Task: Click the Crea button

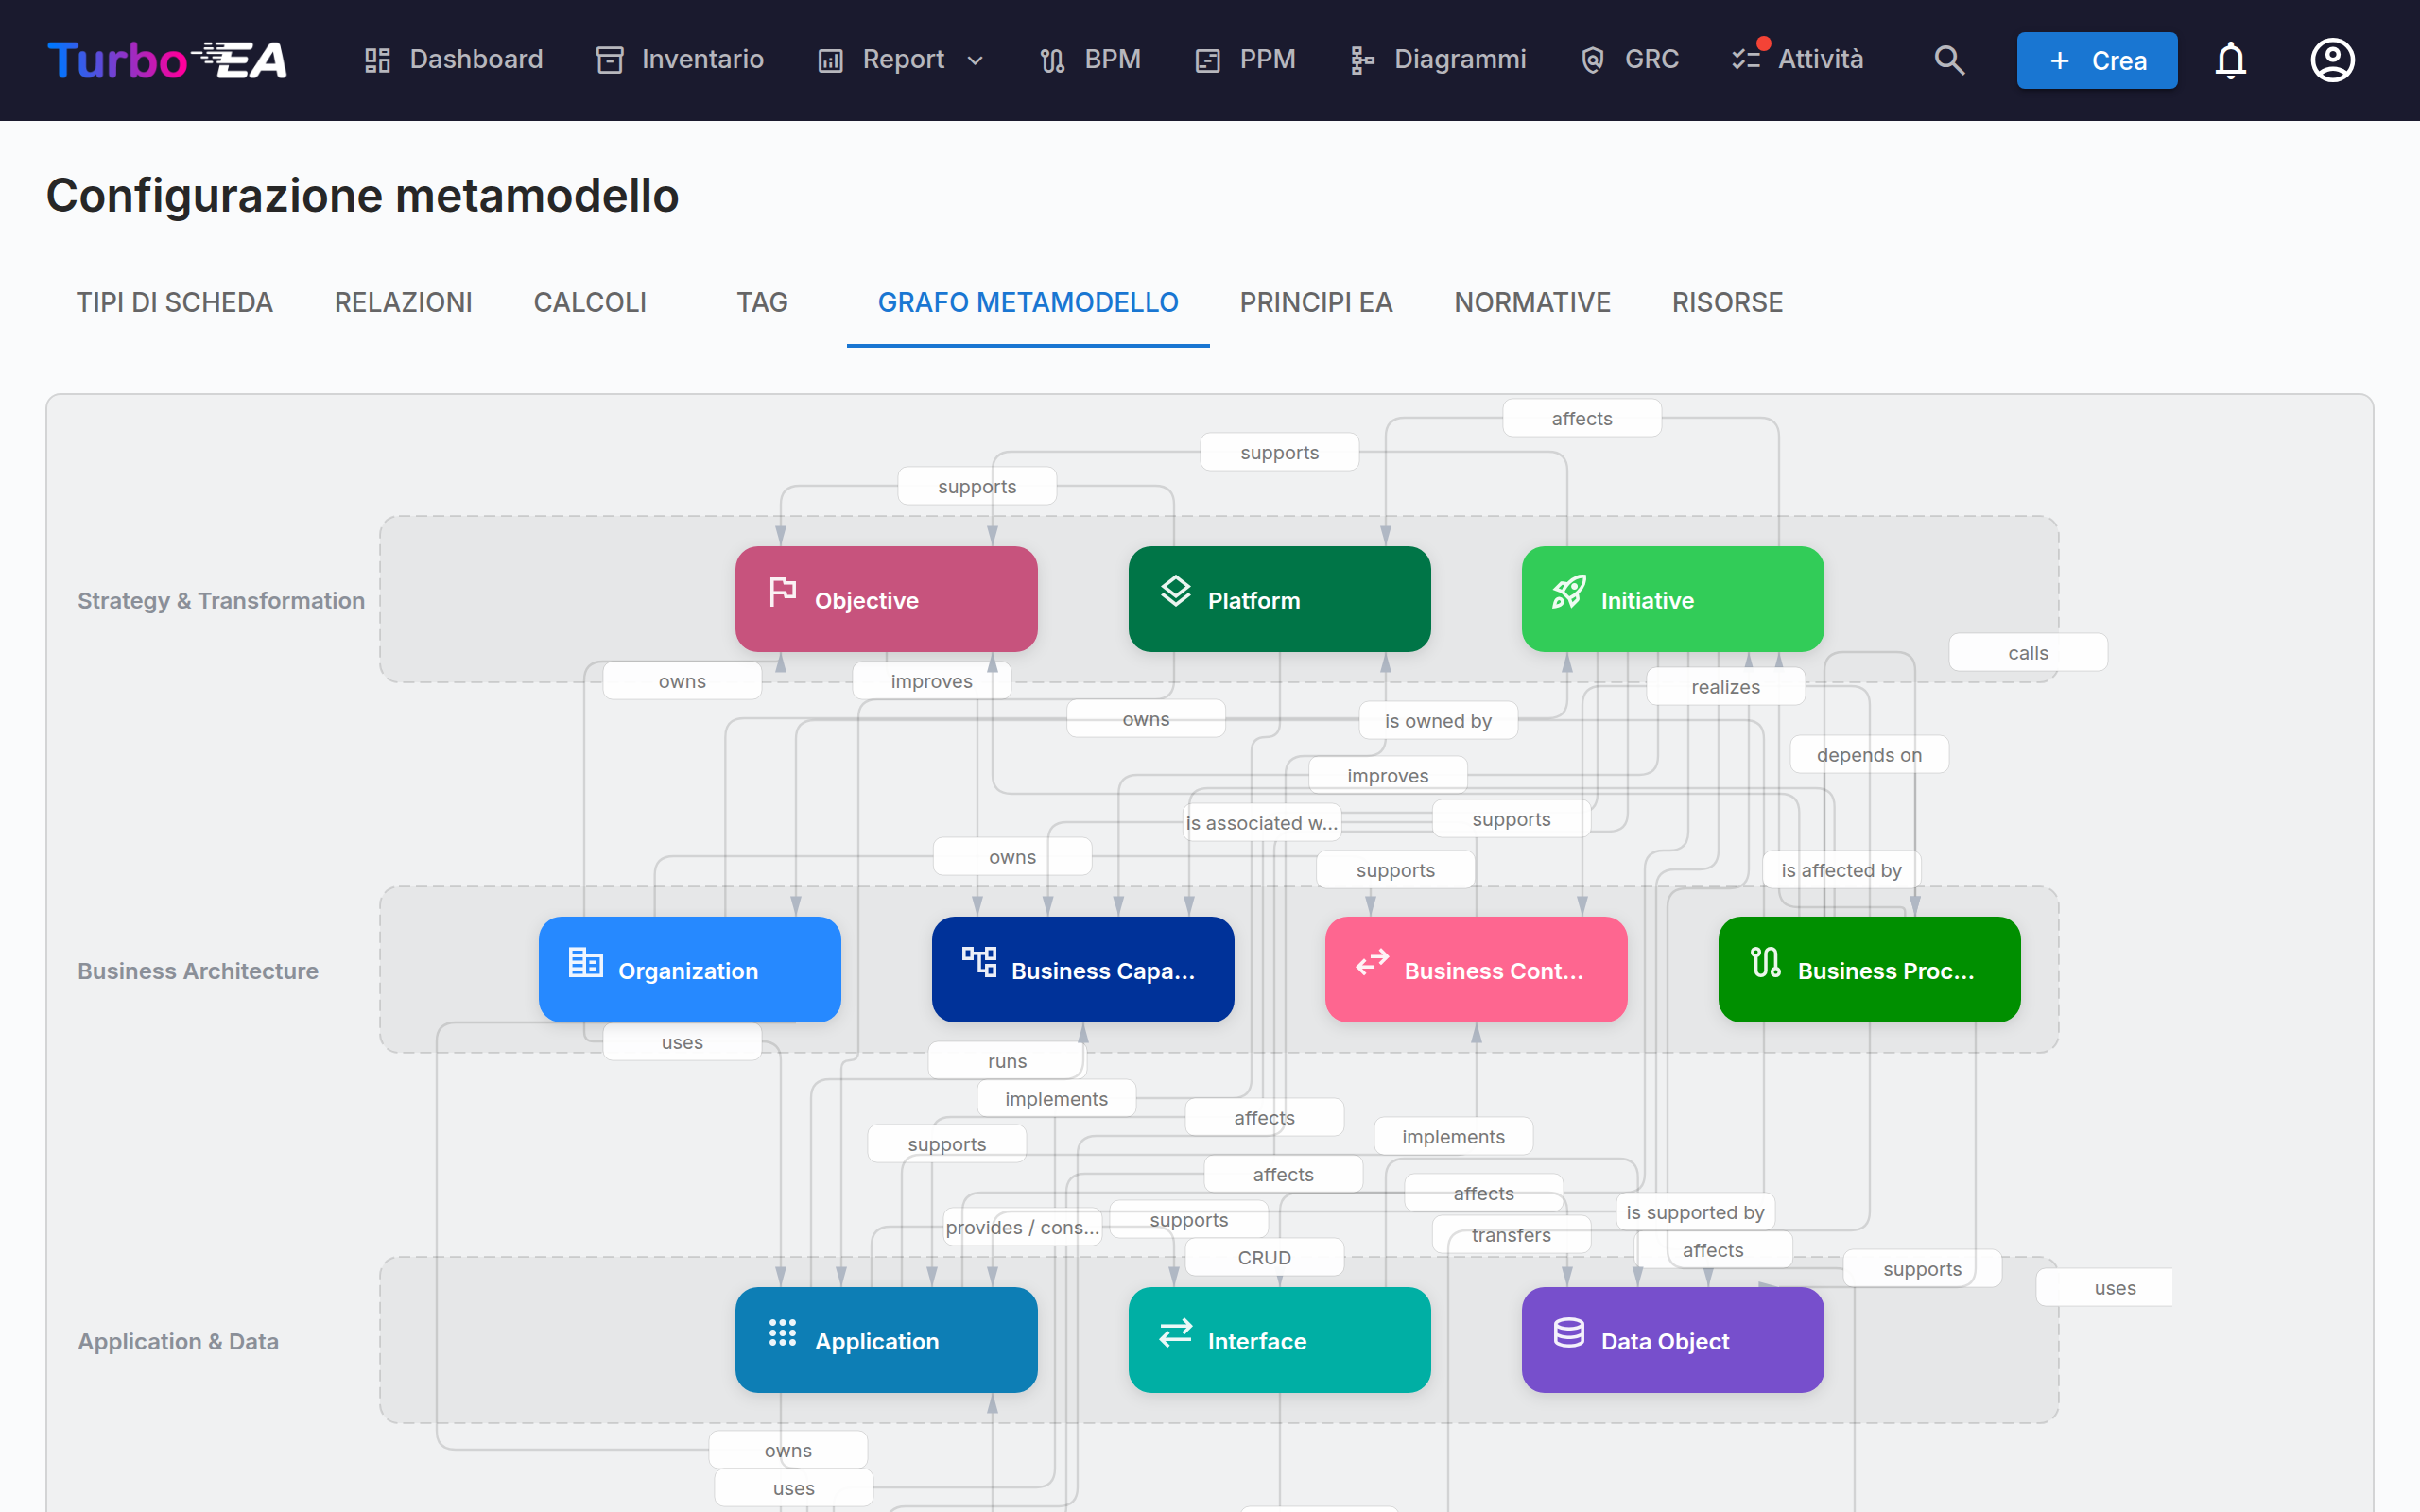Action: point(2097,60)
